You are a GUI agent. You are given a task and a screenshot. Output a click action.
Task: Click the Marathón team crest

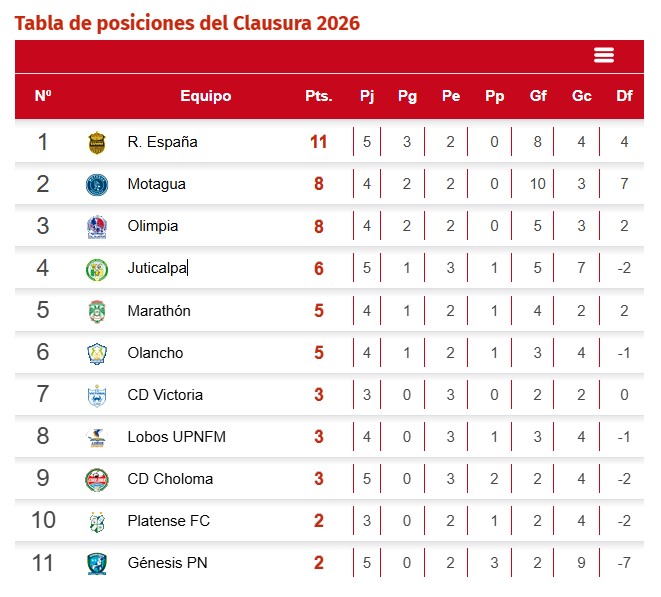pyautogui.click(x=96, y=311)
